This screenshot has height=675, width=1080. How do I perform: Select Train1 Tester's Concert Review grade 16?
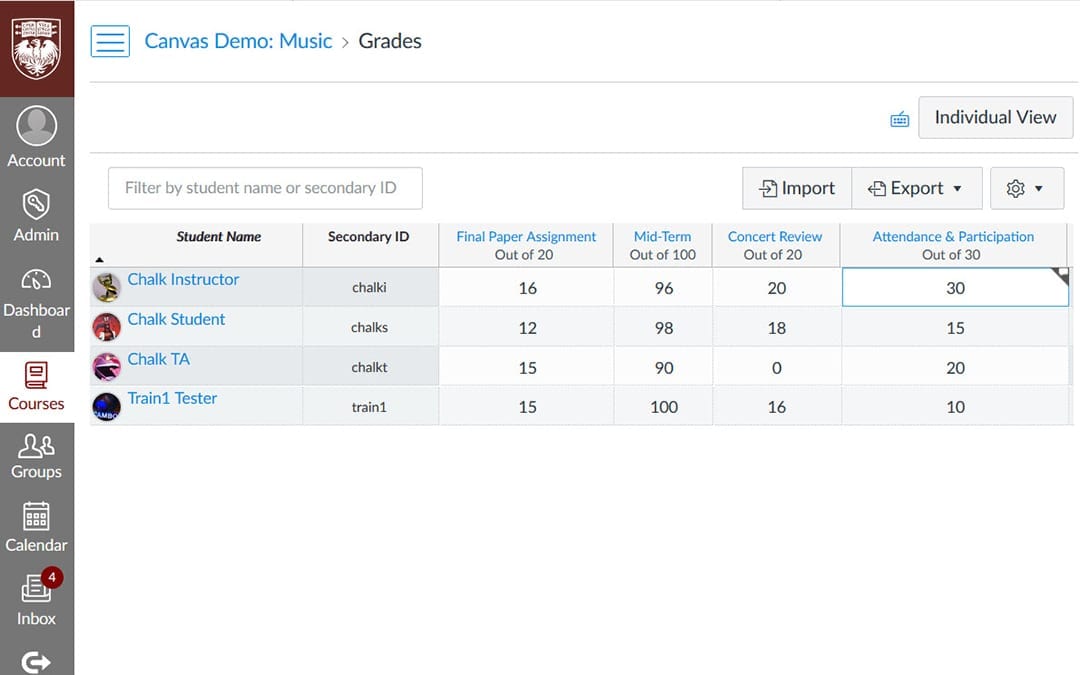point(777,406)
